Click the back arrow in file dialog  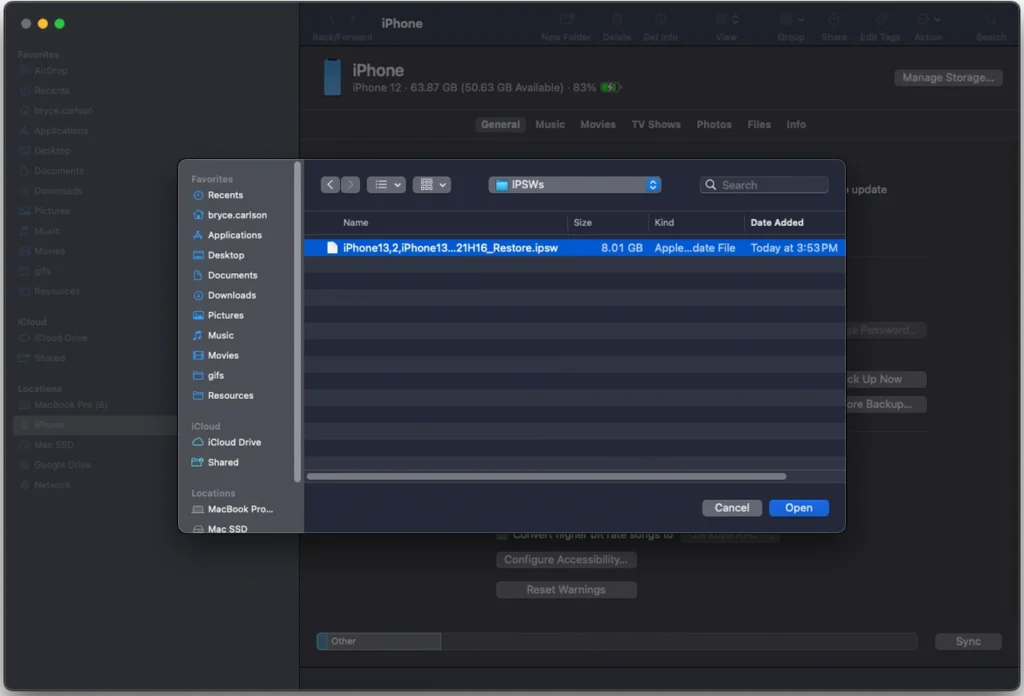tap(331, 185)
